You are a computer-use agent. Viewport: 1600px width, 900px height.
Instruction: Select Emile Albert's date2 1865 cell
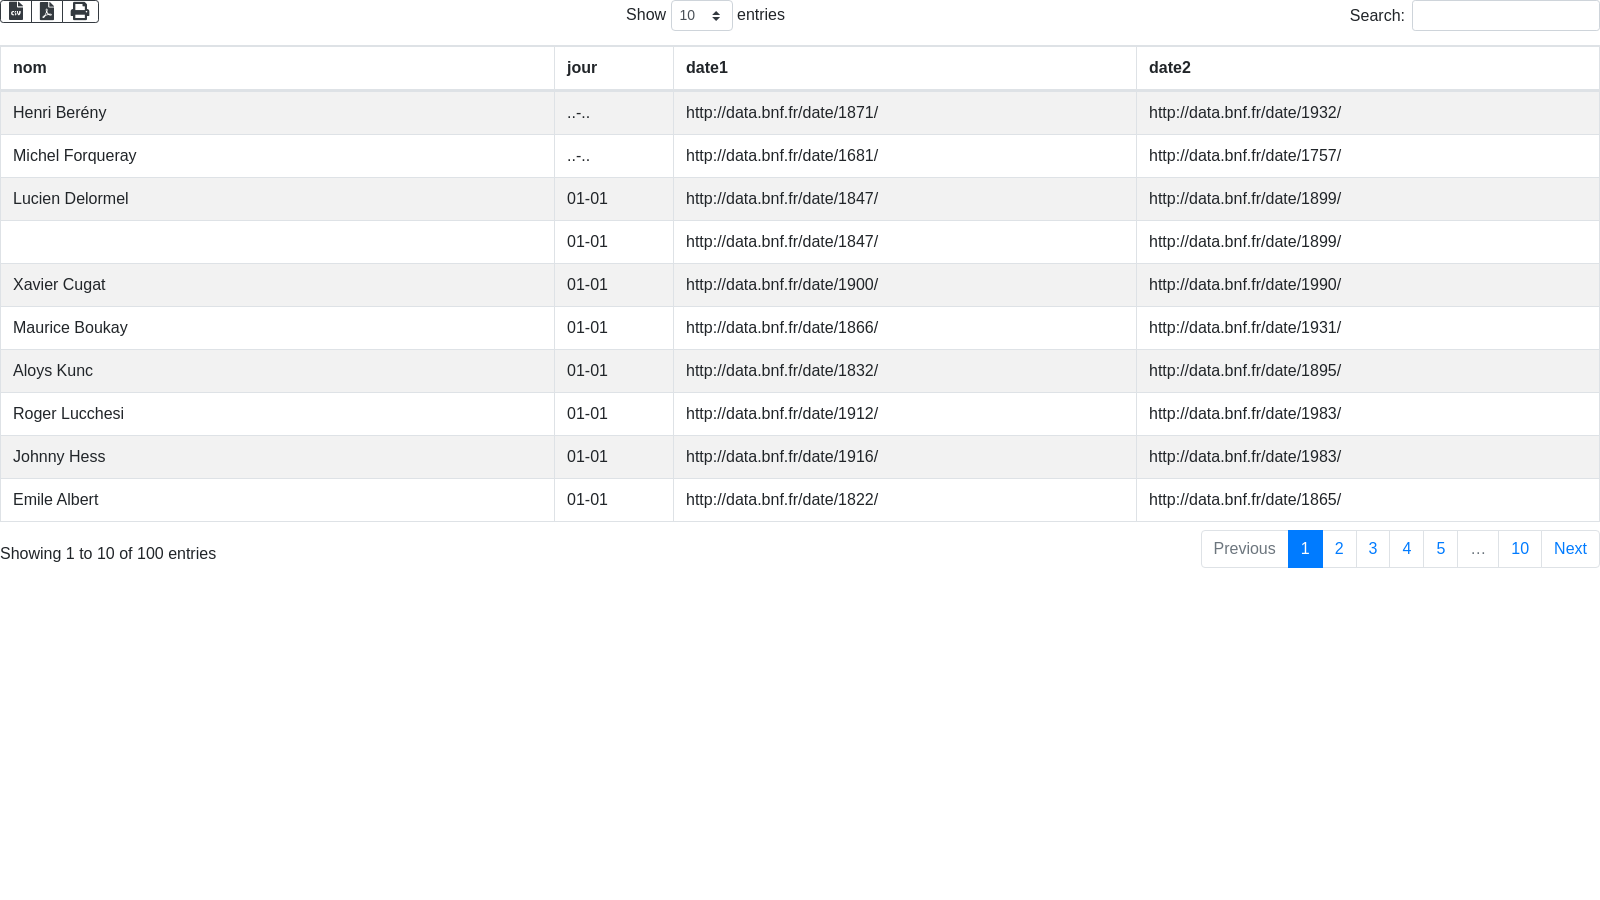(x=1244, y=500)
